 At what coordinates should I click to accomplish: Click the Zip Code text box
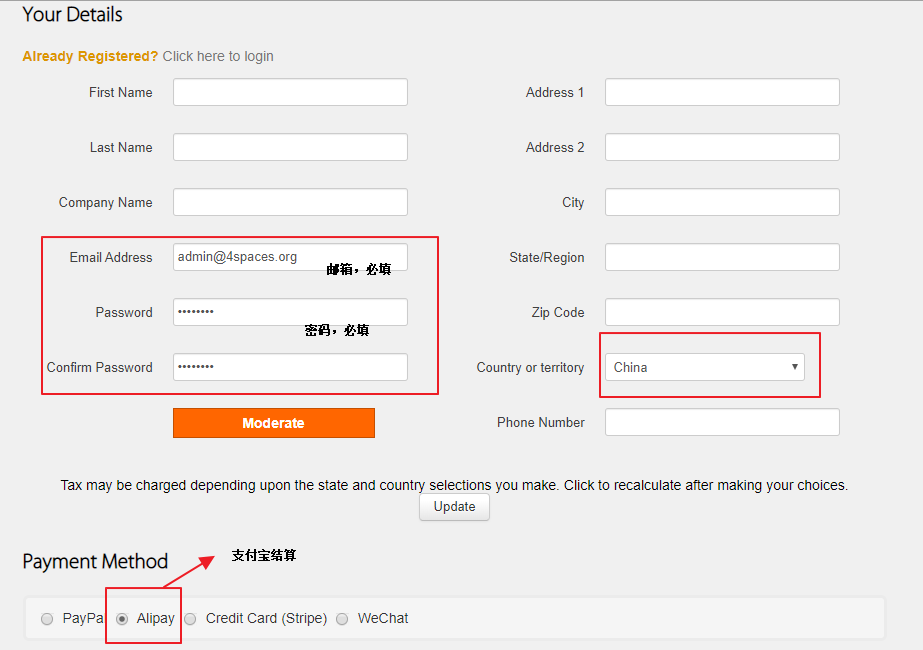coord(722,312)
